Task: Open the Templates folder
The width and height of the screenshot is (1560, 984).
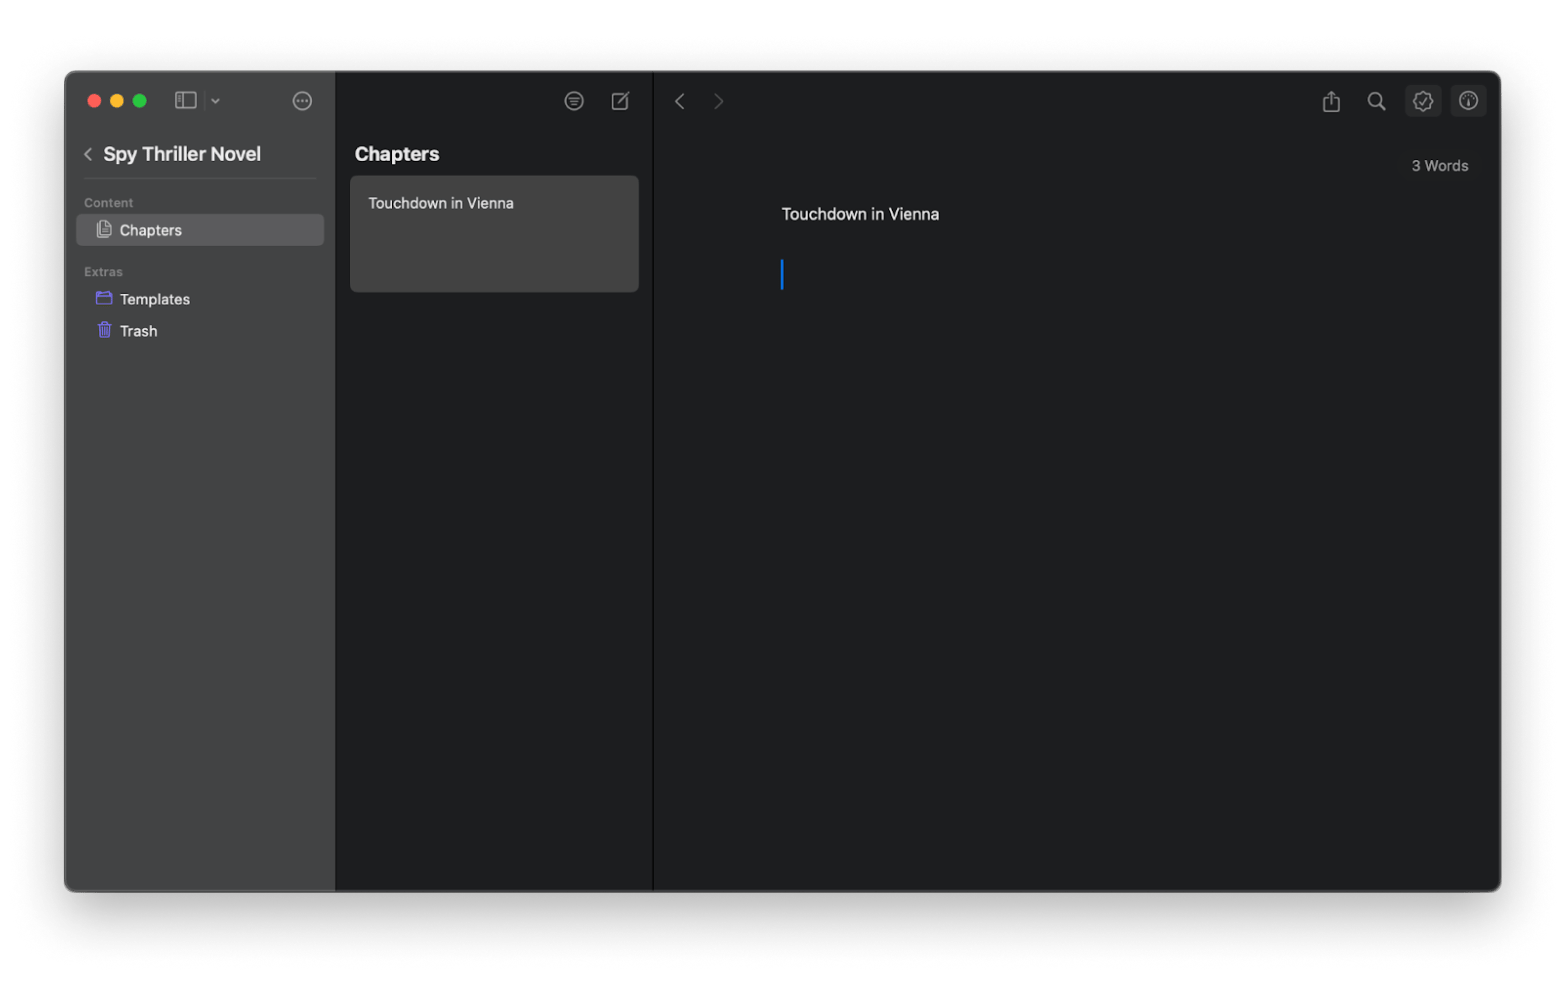Action: coord(154,299)
